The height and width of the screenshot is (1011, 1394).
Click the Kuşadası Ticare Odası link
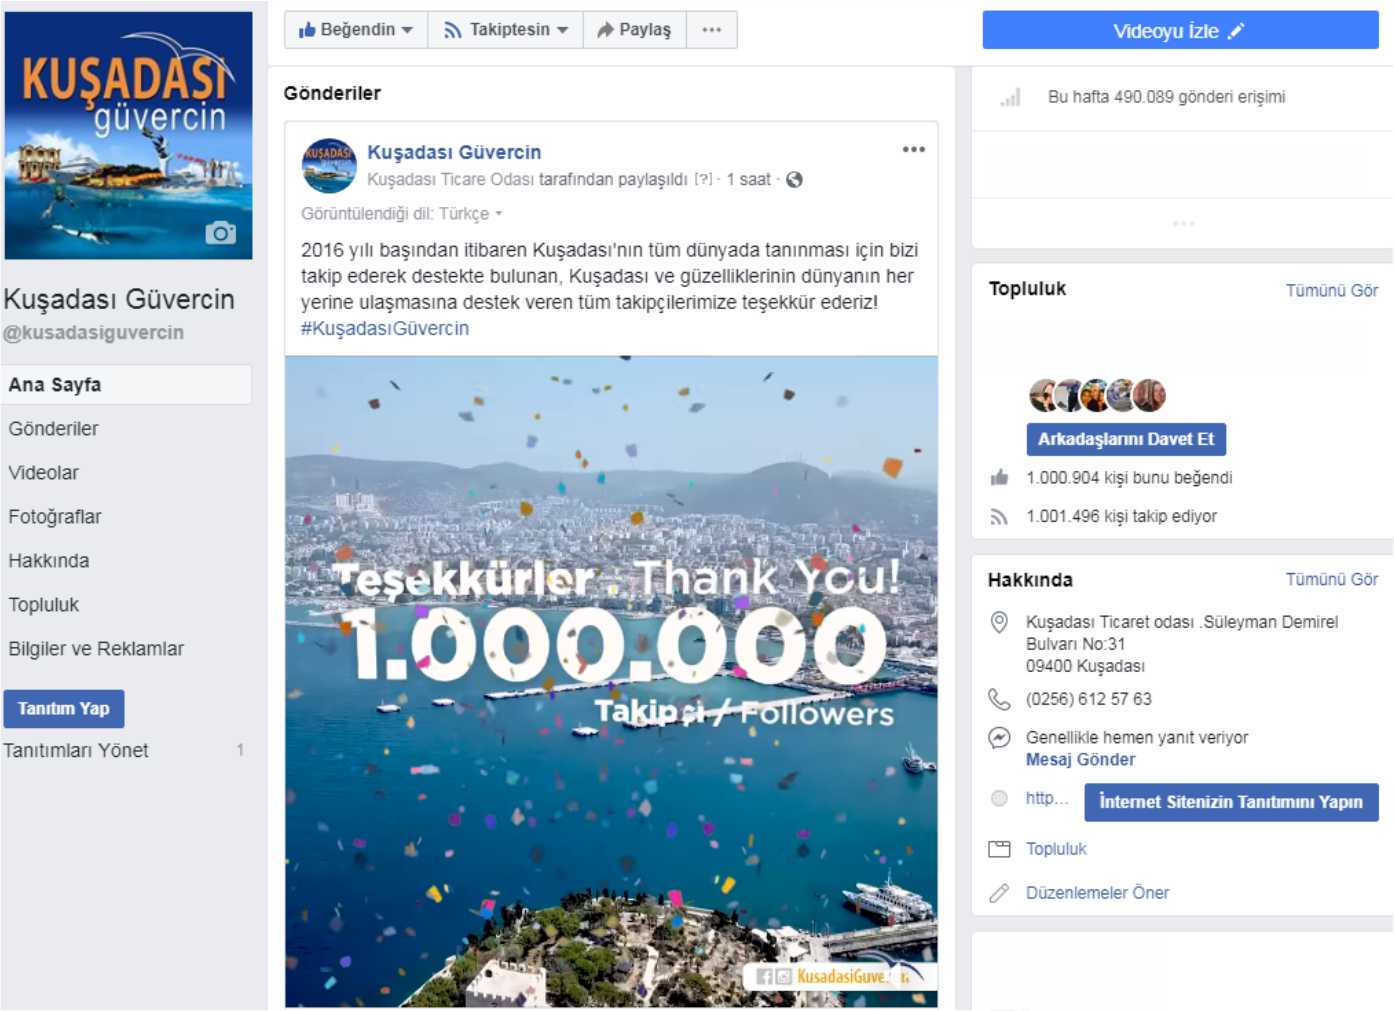(x=451, y=180)
